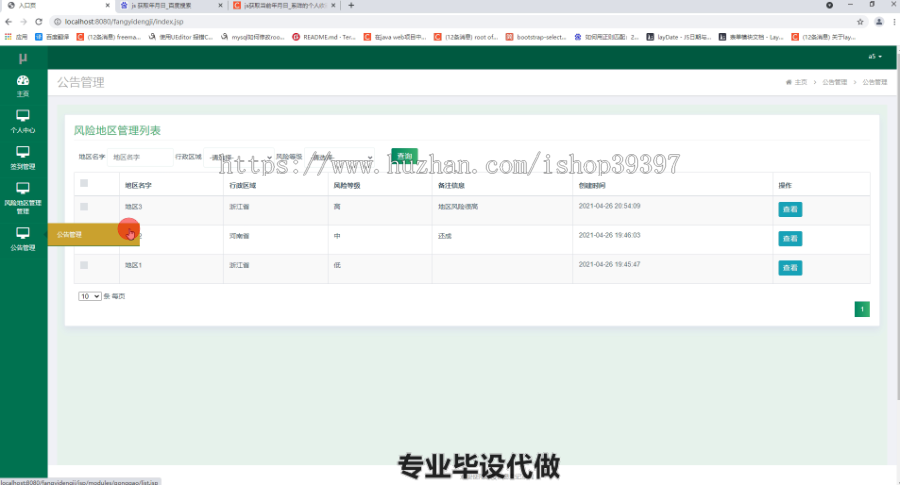Open 公告管理 monitor icon in sidebar
900x485 pixels.
(23, 233)
